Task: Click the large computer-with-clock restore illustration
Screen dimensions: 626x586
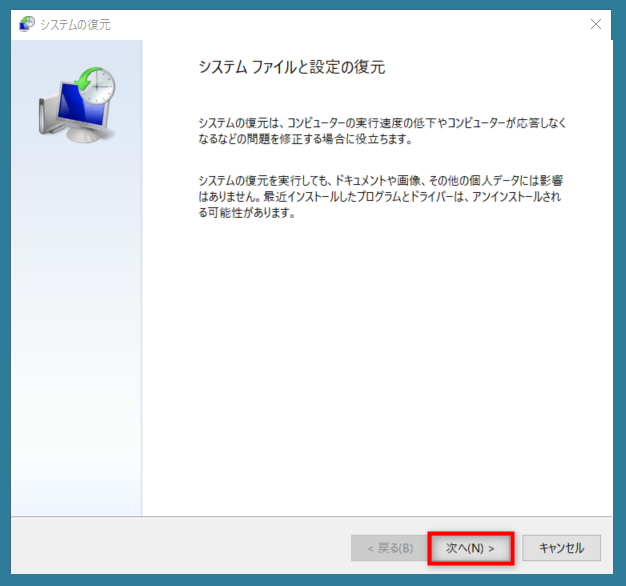Action: [x=77, y=105]
